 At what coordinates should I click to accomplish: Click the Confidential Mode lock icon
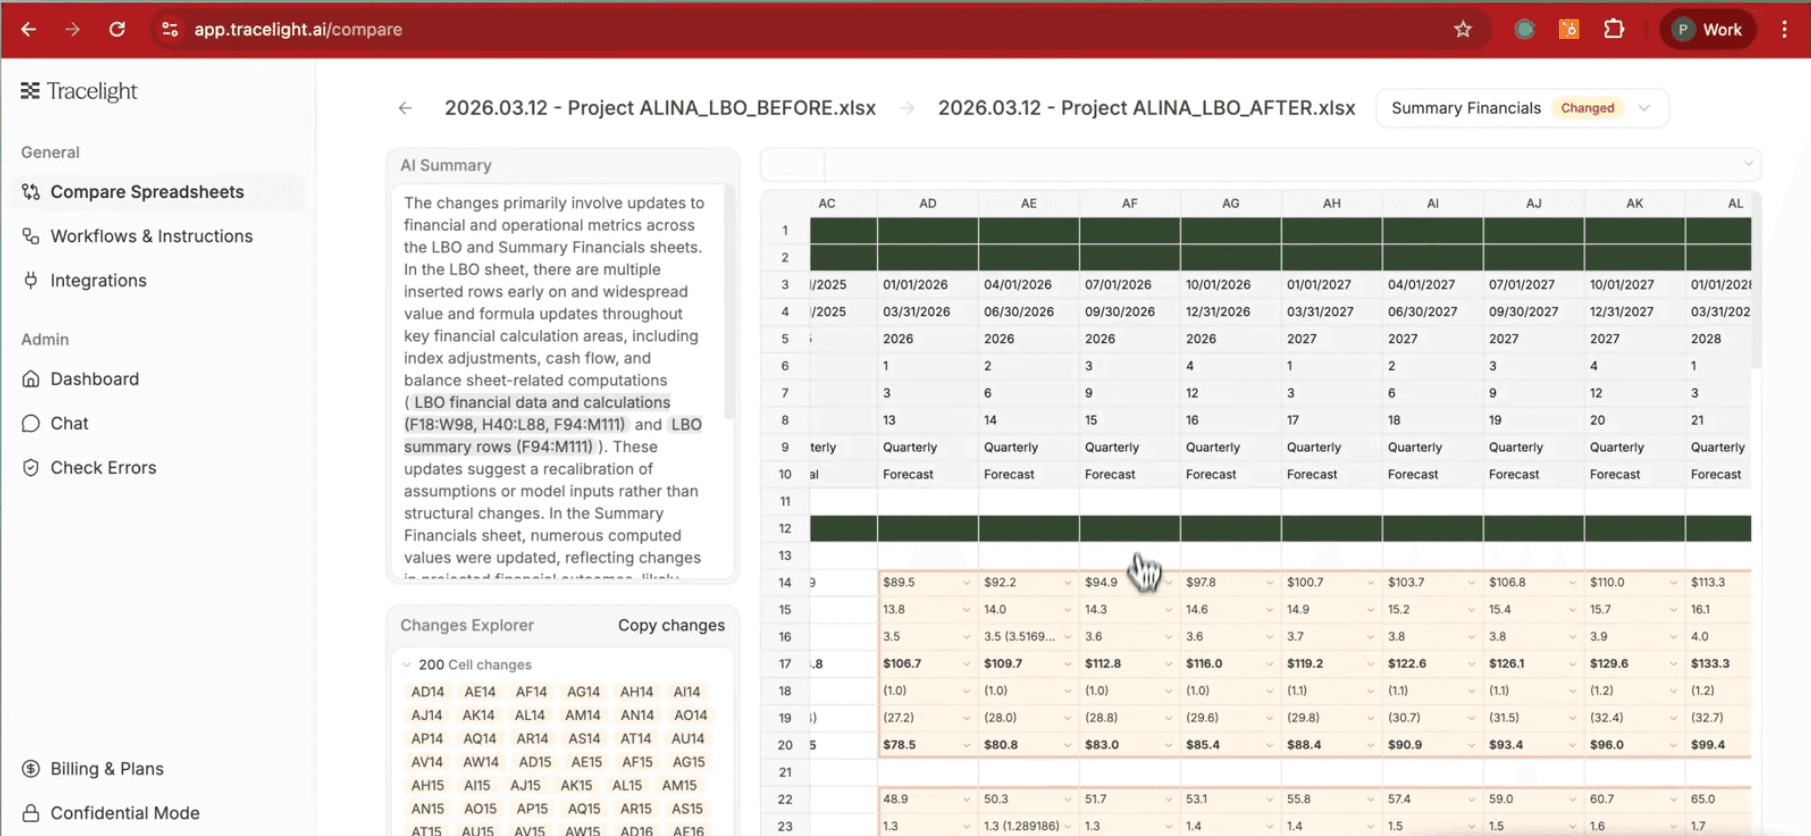tap(31, 813)
